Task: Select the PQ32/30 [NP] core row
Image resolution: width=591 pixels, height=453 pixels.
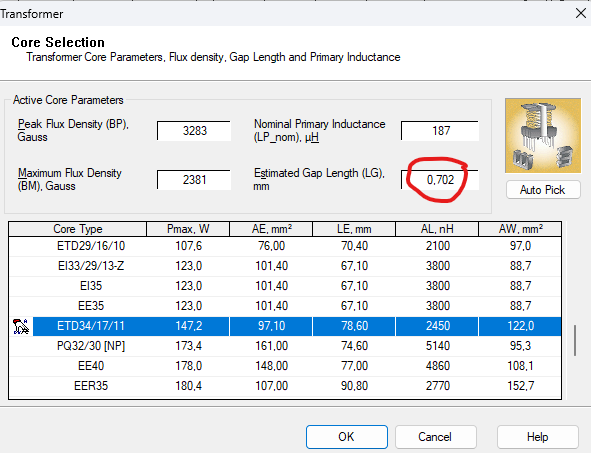Action: 285,346
